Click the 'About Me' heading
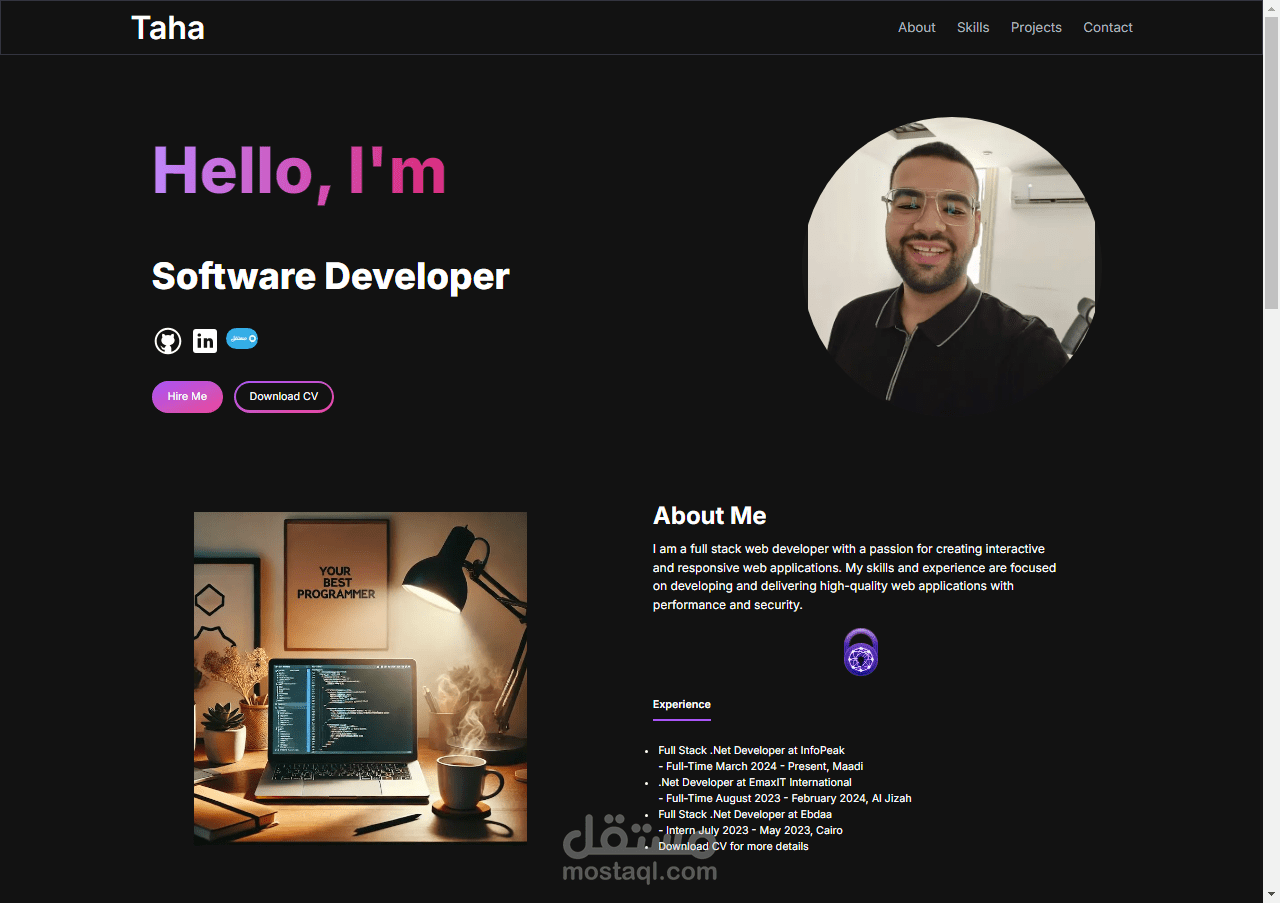The image size is (1280, 903). pyautogui.click(x=710, y=516)
